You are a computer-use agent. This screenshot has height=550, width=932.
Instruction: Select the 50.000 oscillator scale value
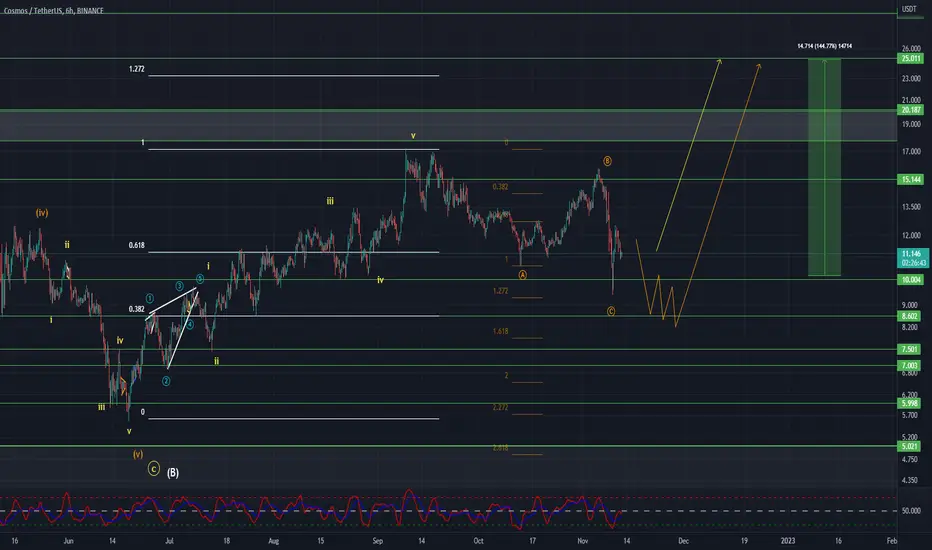coord(911,511)
